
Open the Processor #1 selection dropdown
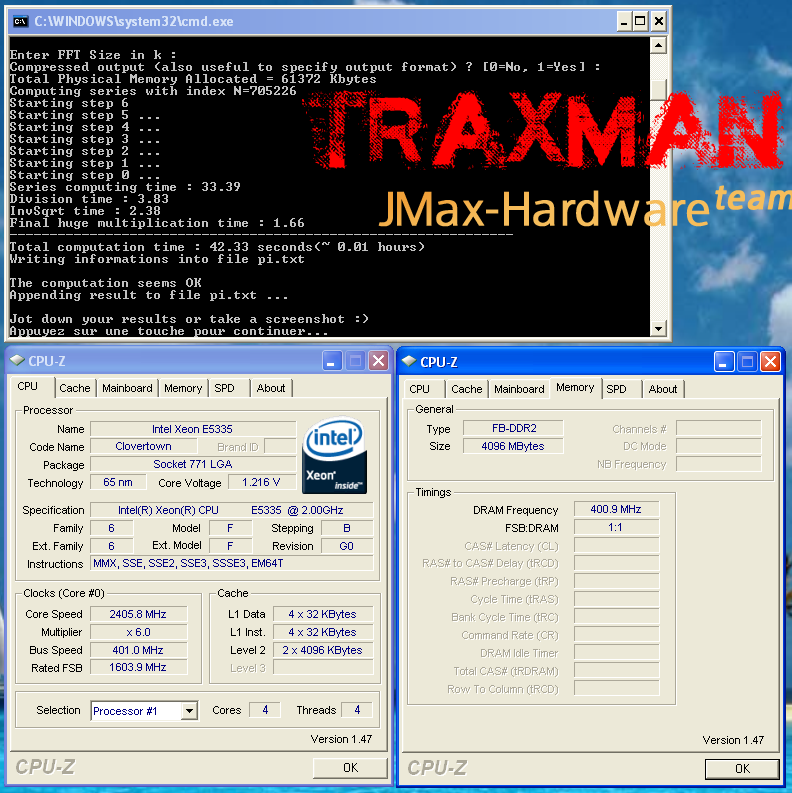(189, 711)
